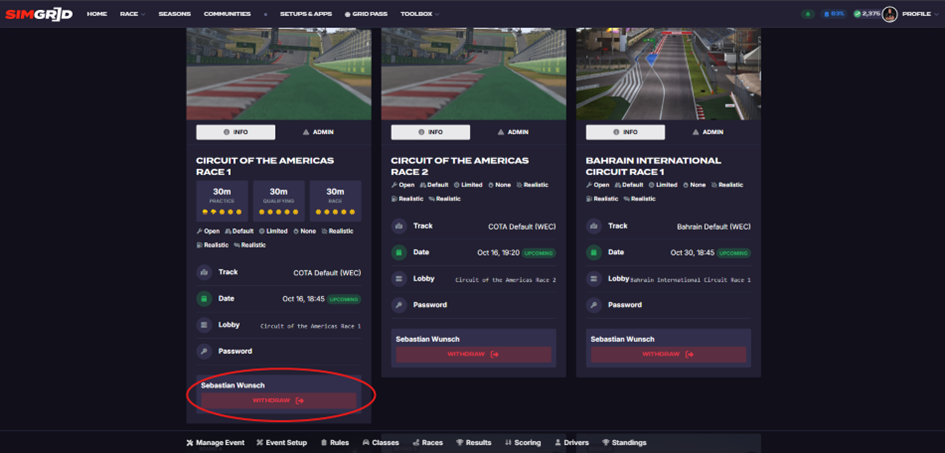This screenshot has height=453, width=945.
Task: Switch to Admin on COTA Race 1 card
Action: 318,132
